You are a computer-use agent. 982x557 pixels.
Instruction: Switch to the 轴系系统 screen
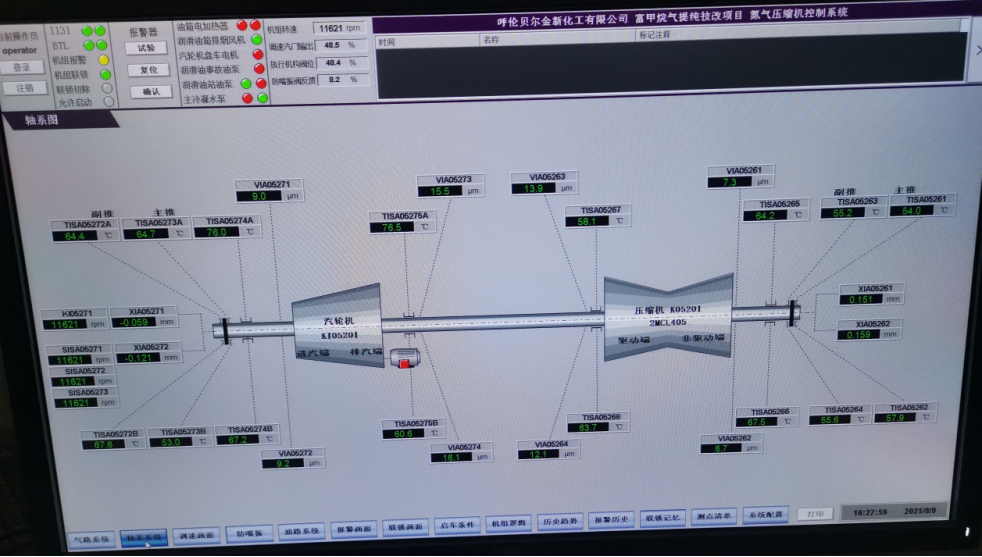[x=144, y=538]
